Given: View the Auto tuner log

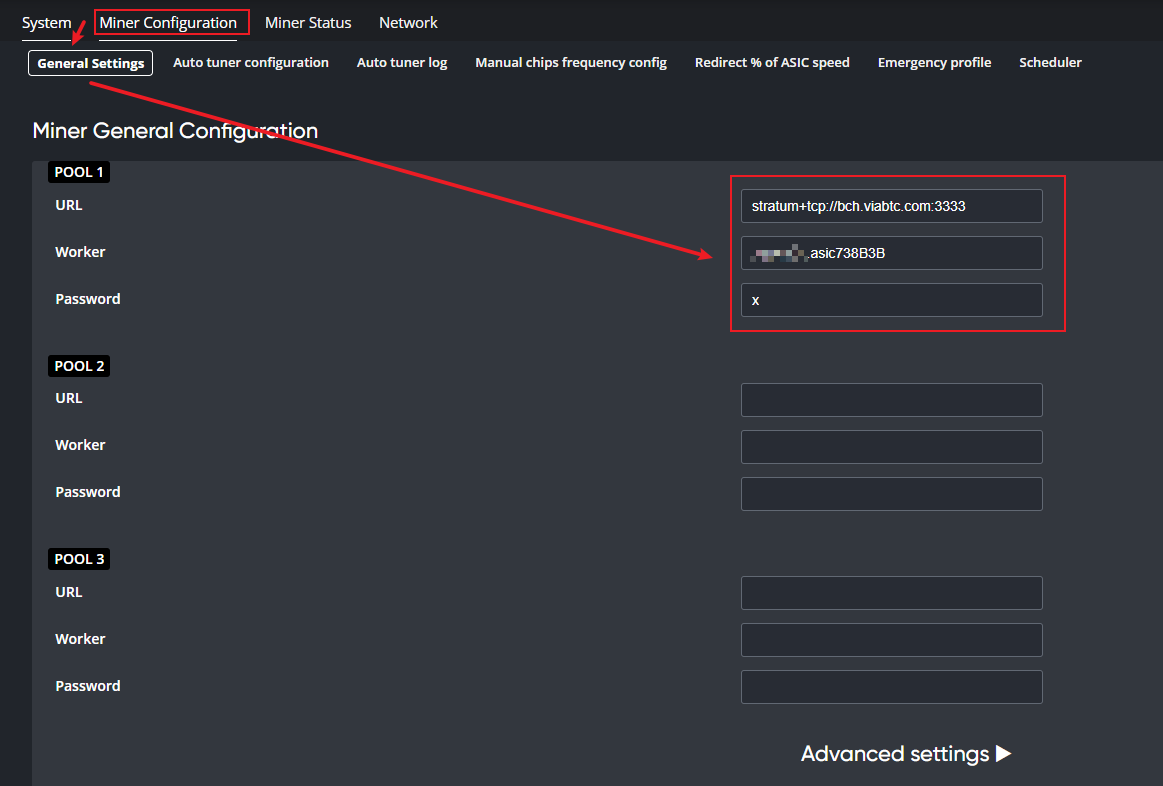Looking at the screenshot, I should (x=401, y=62).
